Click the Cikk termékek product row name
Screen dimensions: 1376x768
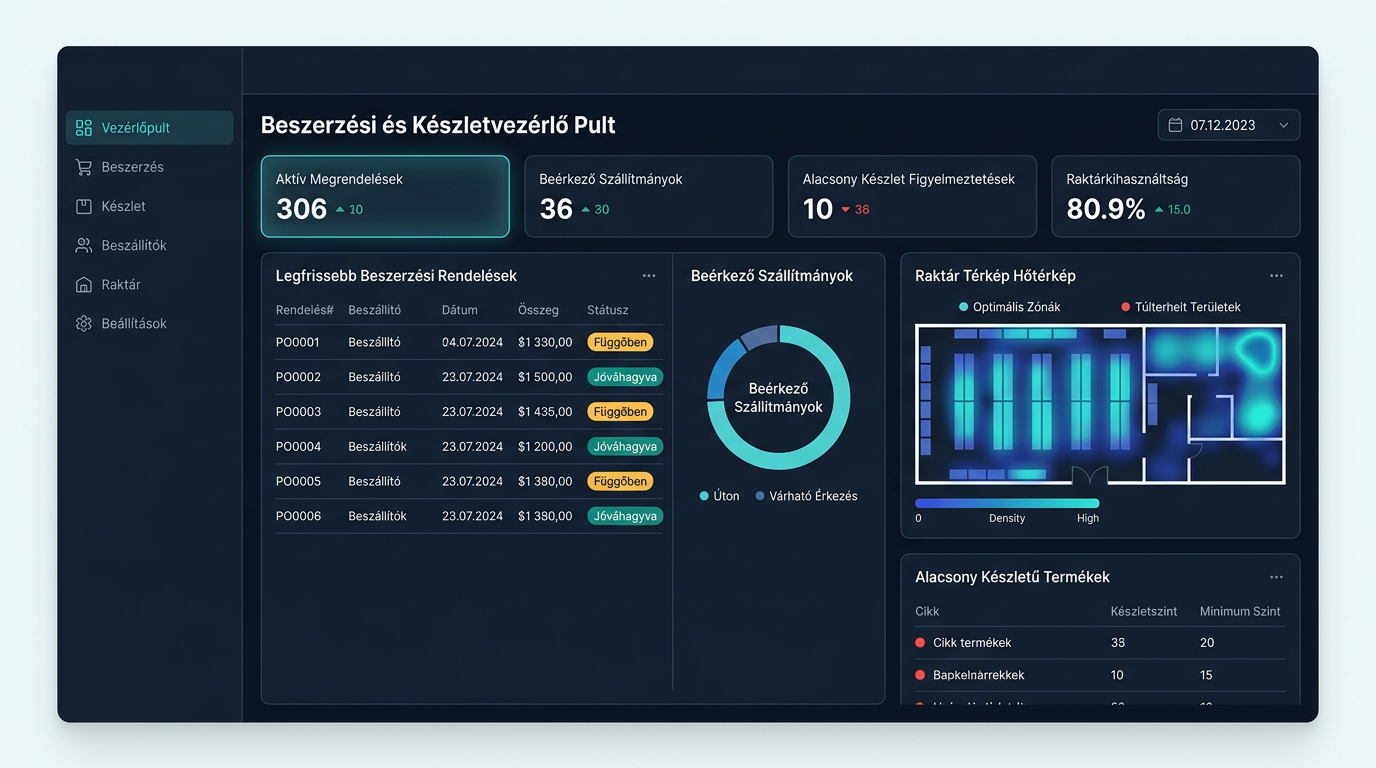[972, 642]
